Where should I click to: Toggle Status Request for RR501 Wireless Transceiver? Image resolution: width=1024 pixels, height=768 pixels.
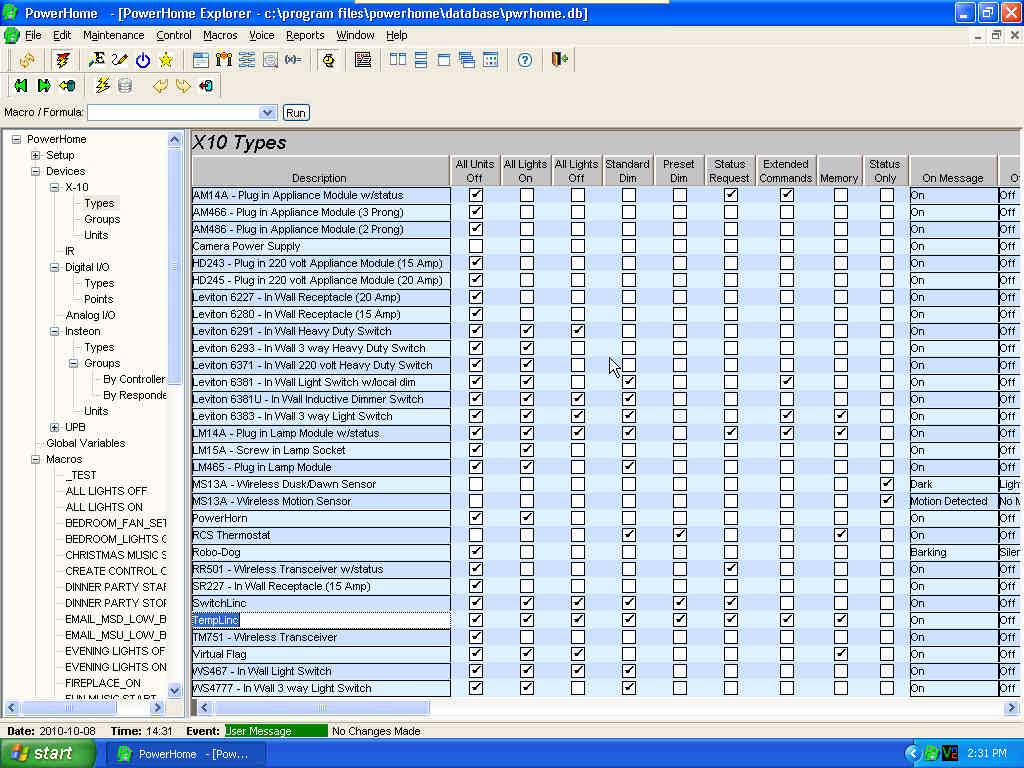coord(731,568)
